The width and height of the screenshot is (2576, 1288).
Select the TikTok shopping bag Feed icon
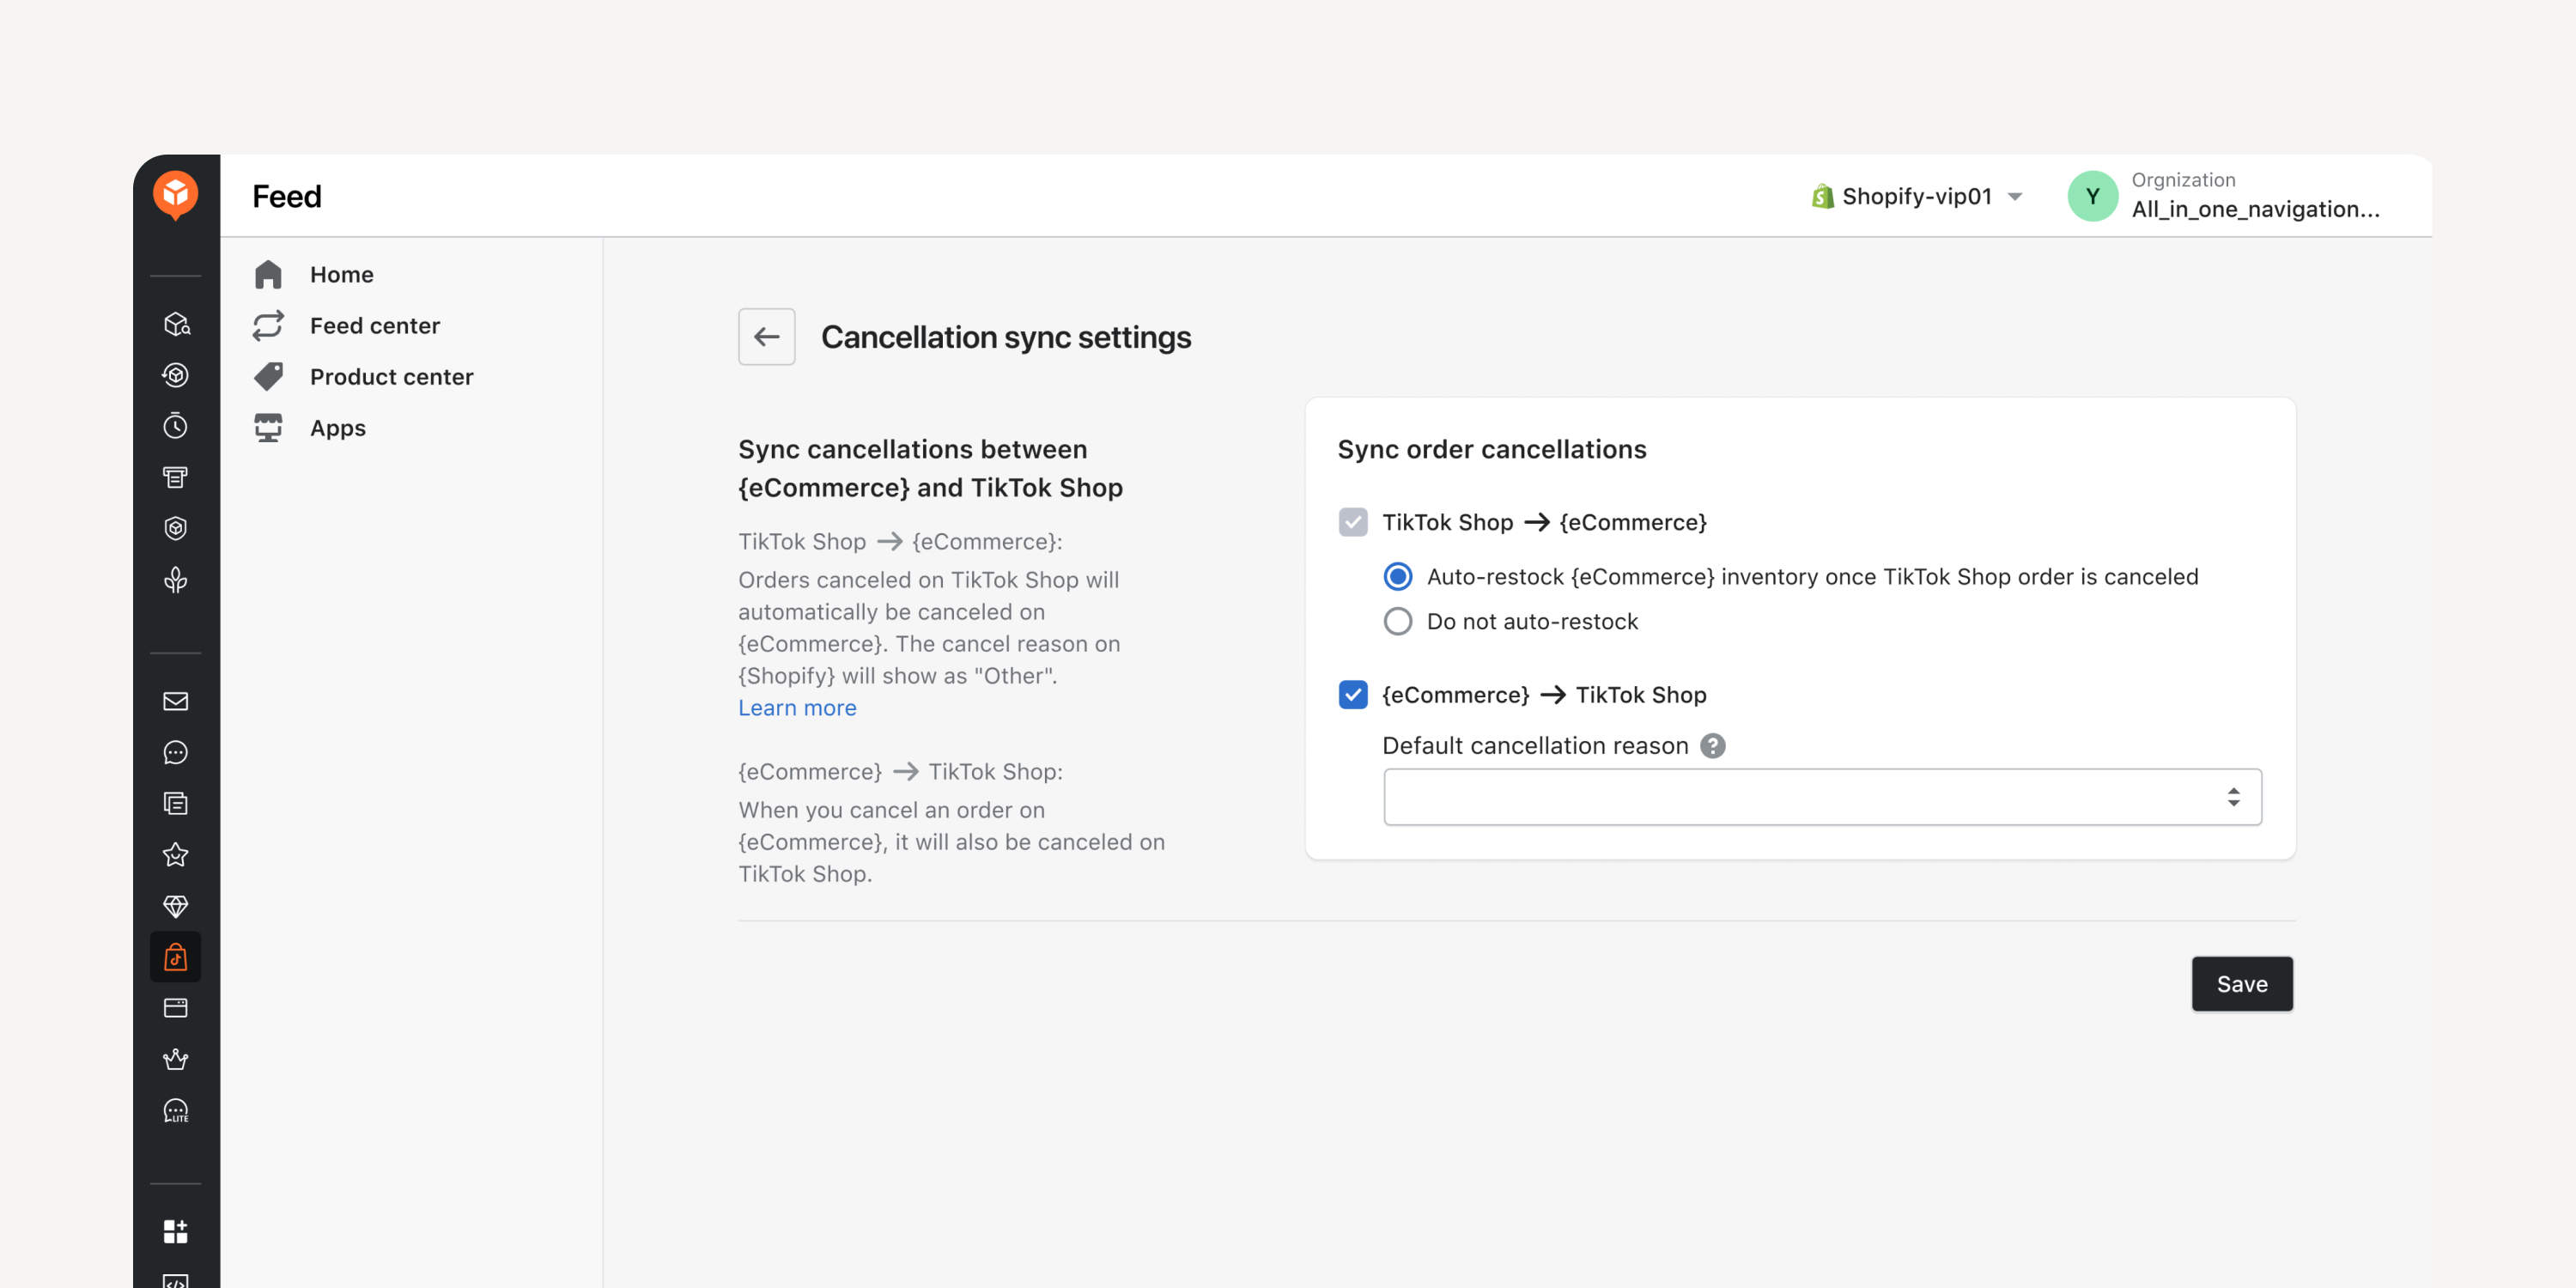[x=176, y=957]
